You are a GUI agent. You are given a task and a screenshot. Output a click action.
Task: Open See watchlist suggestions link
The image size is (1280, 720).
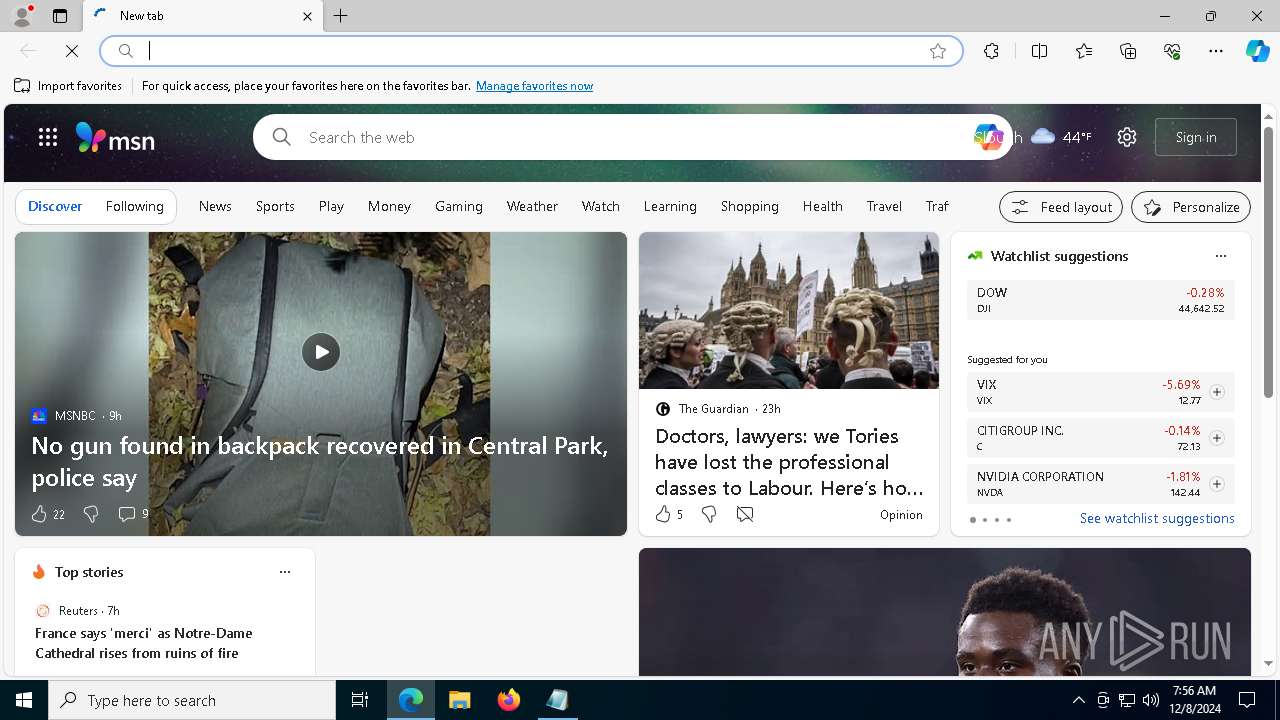[1157, 518]
